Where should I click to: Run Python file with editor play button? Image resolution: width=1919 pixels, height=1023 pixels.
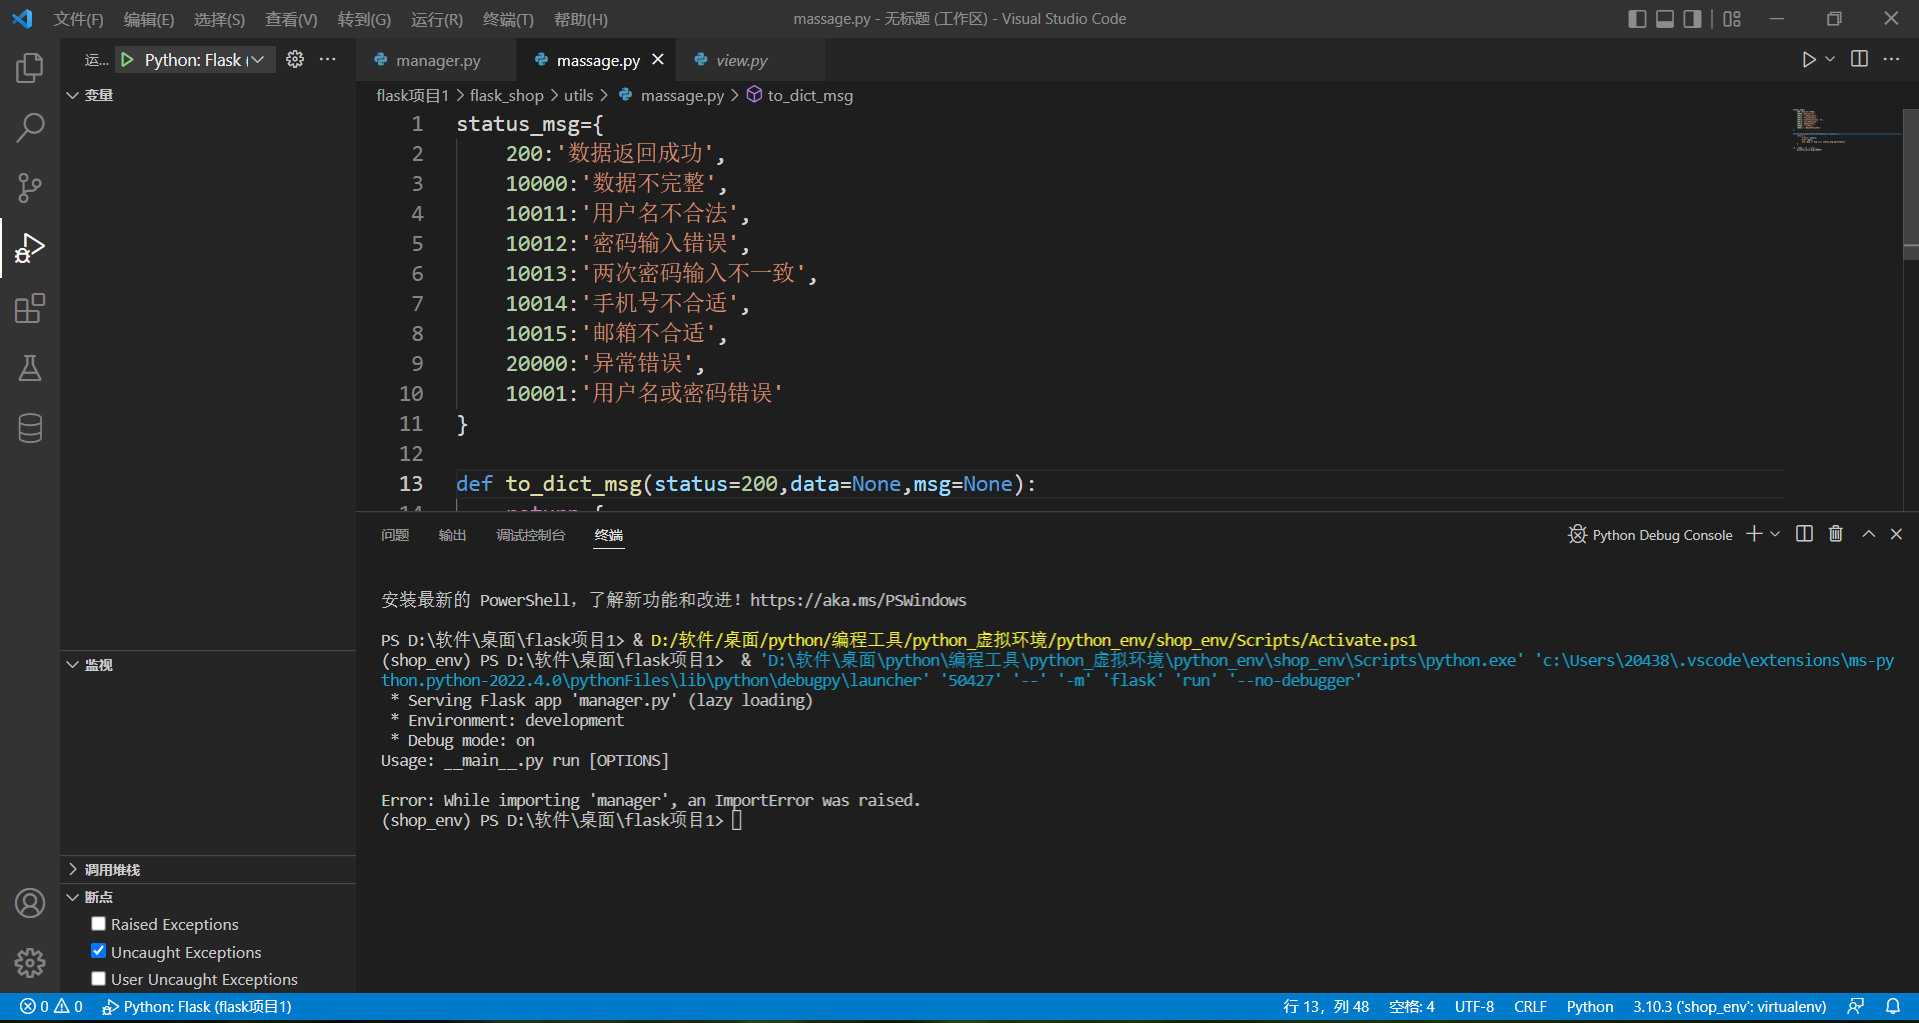pyautogui.click(x=1809, y=59)
